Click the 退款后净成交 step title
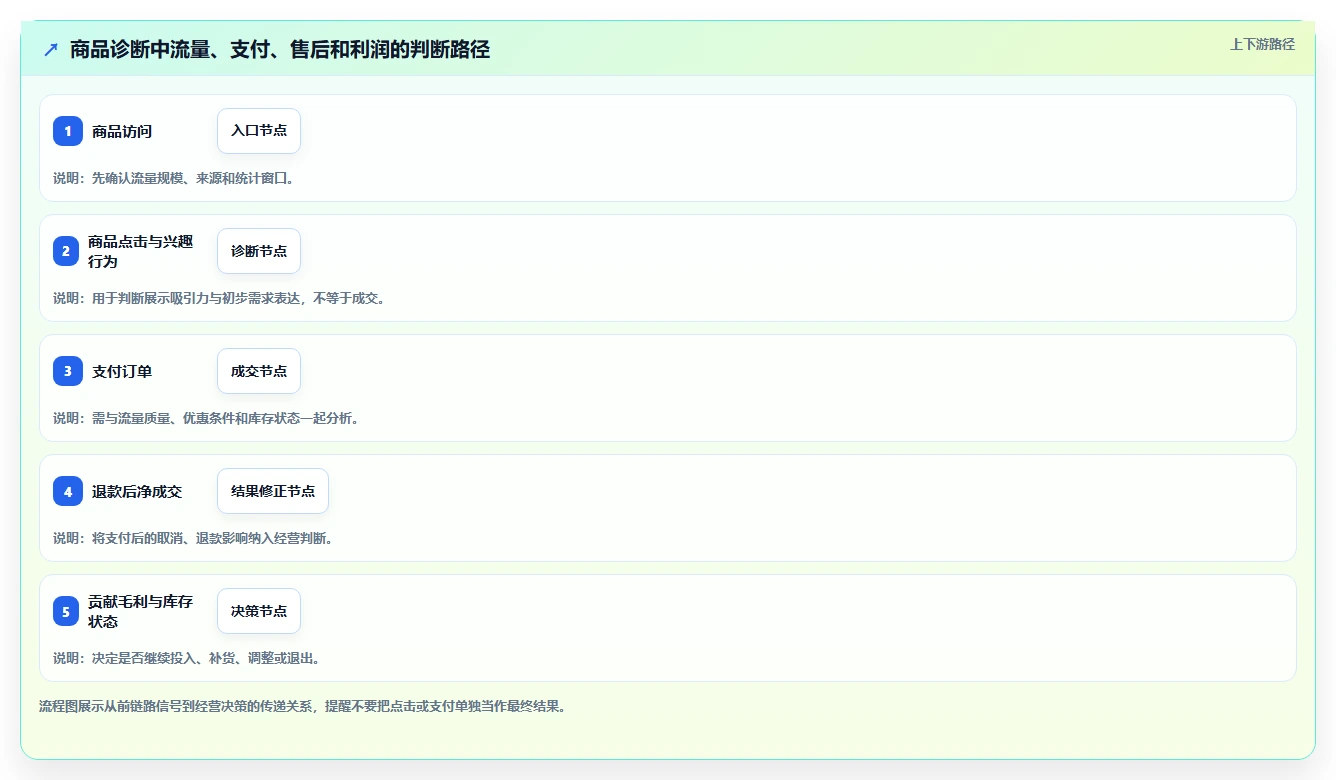 [x=137, y=491]
